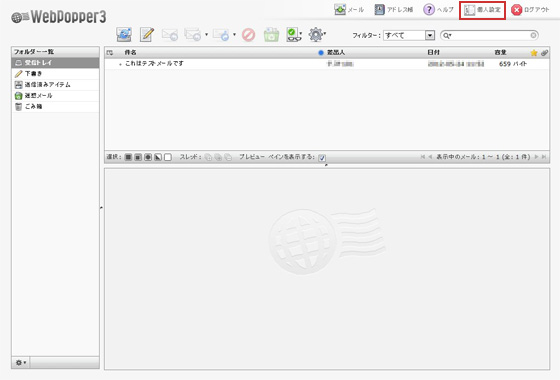Open reply all dropdown arrow
Image resolution: width=560 pixels, height=380 pixels.
click(206, 35)
